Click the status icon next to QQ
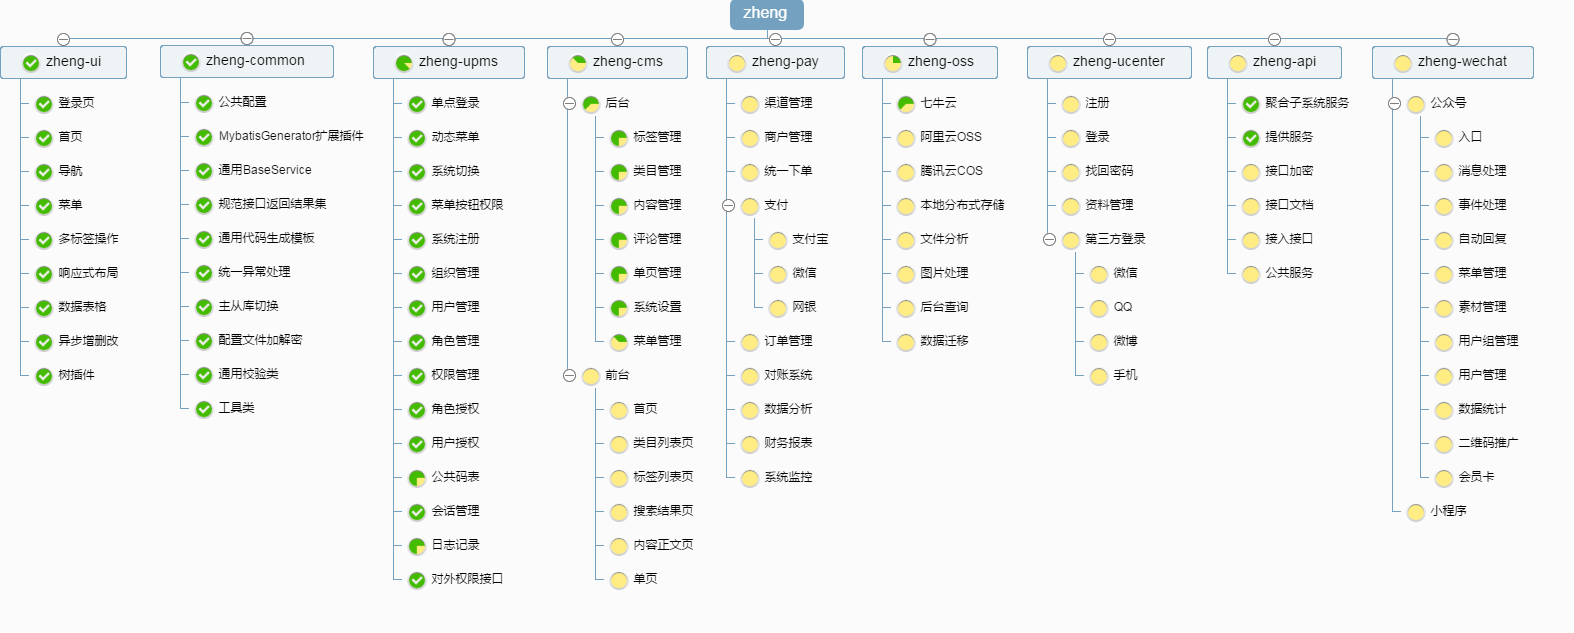The image size is (1574, 633). point(1099,308)
